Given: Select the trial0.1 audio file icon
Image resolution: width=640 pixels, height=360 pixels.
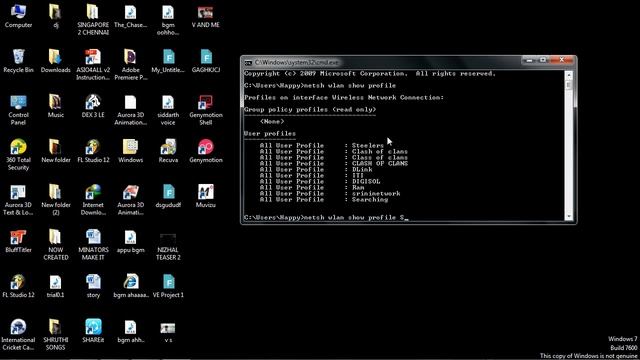Looking at the screenshot, I should click(55, 286).
